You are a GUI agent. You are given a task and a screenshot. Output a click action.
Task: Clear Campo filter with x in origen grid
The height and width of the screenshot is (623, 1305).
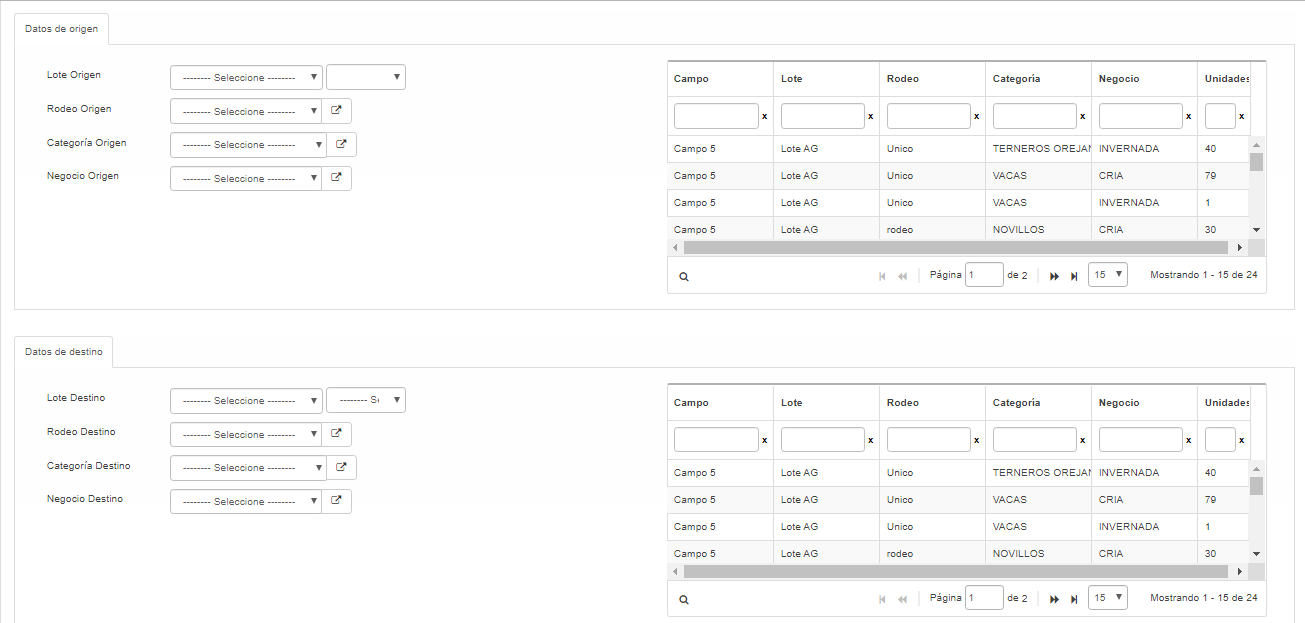(765, 117)
